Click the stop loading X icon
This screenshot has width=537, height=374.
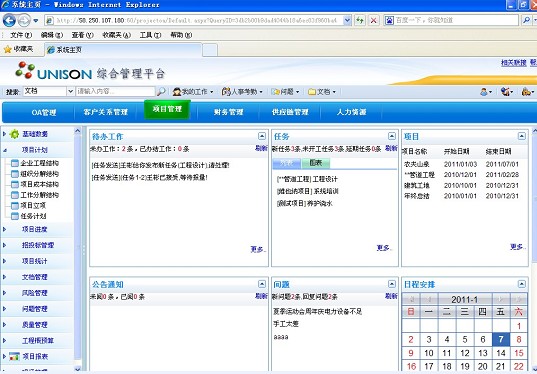point(374,21)
